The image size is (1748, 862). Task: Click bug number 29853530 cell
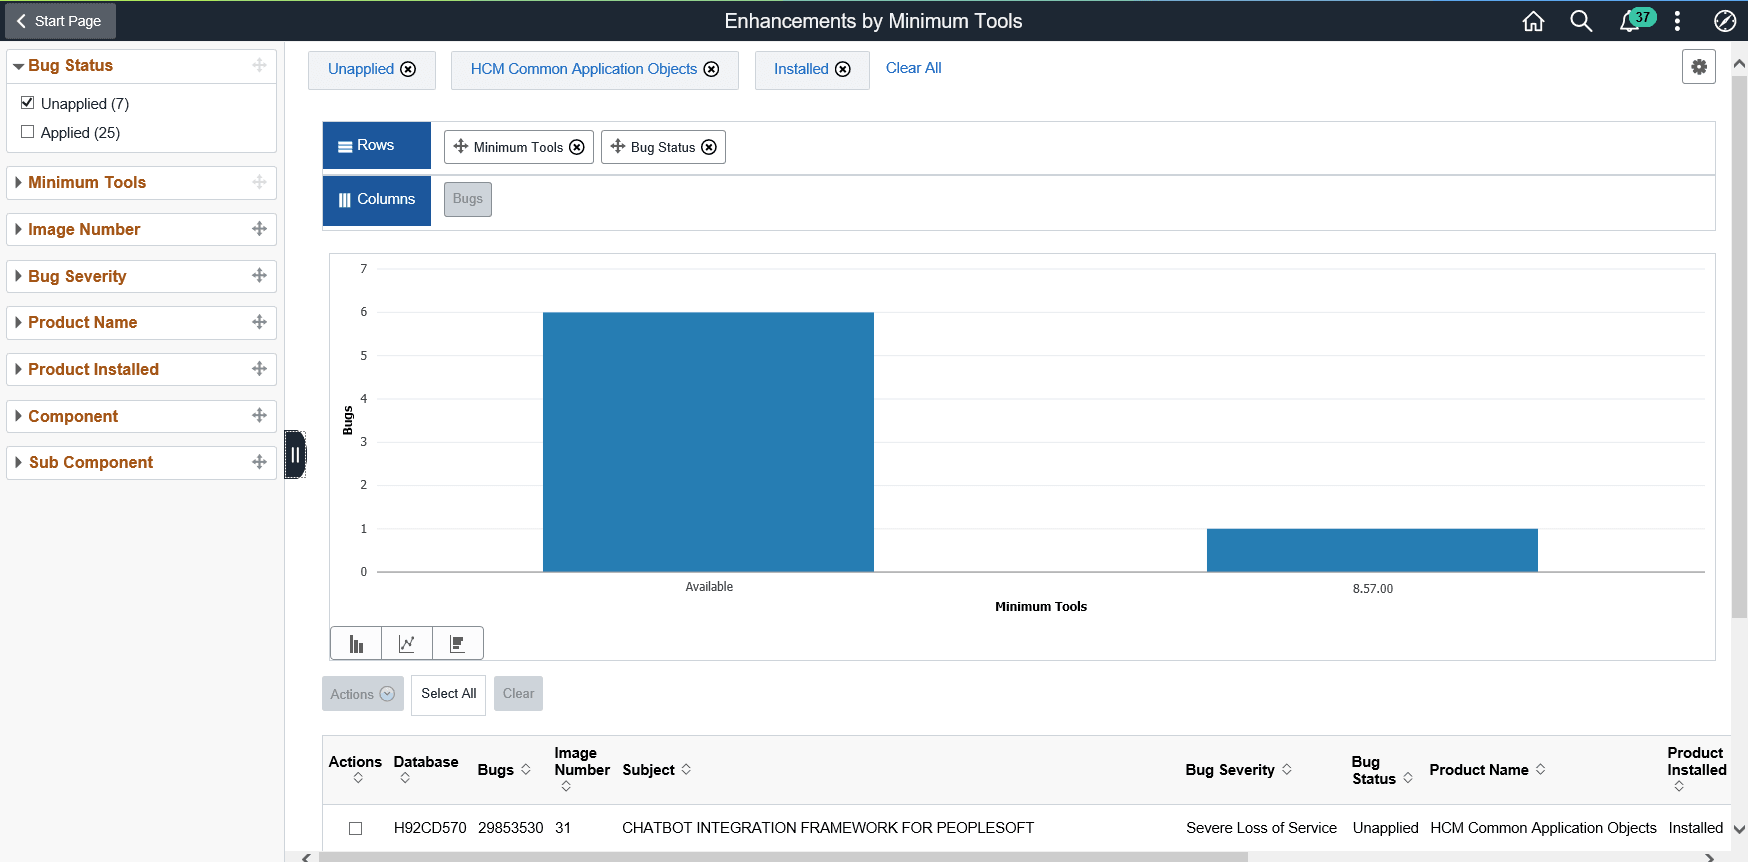510,828
